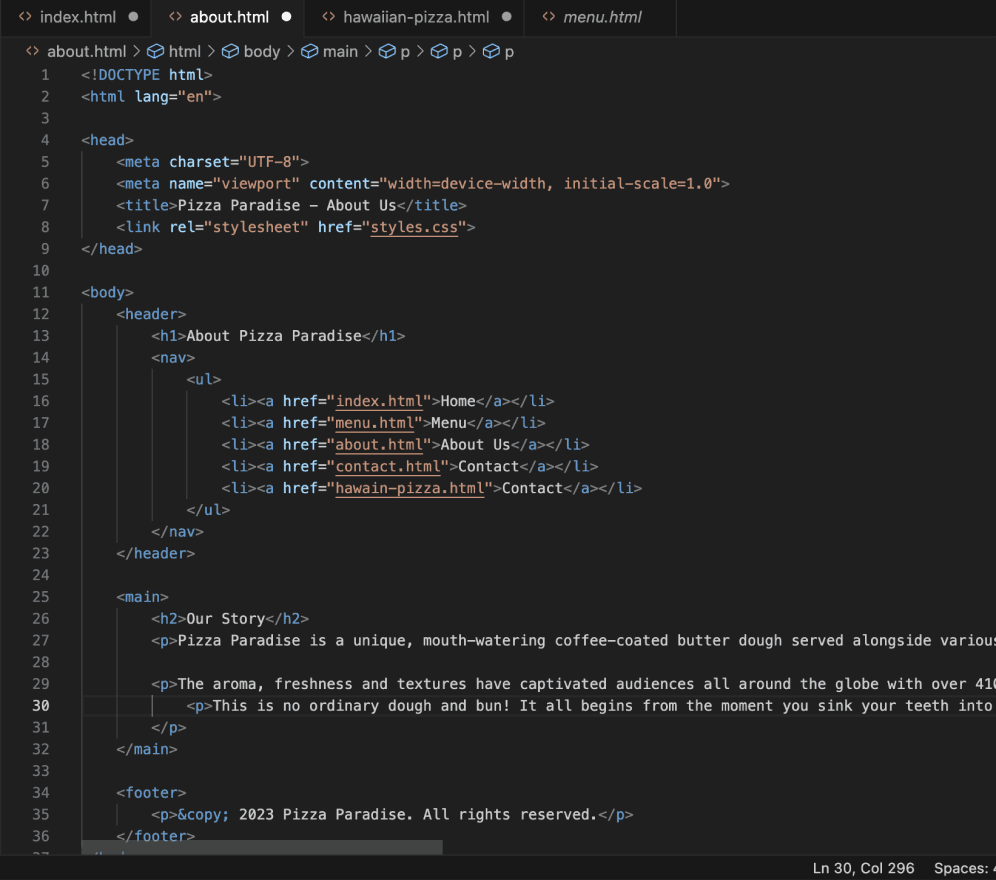Viewport: 996px width, 880px height.
Task: Click the opening nav tag on line 14
Action: [x=173, y=358]
